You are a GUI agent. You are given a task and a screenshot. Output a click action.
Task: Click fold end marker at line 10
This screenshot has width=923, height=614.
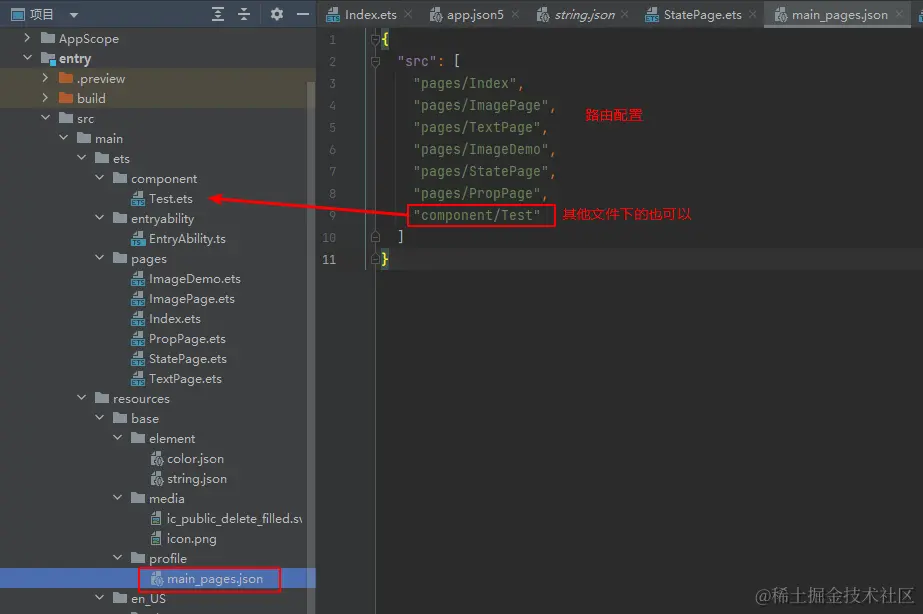[x=375, y=237]
